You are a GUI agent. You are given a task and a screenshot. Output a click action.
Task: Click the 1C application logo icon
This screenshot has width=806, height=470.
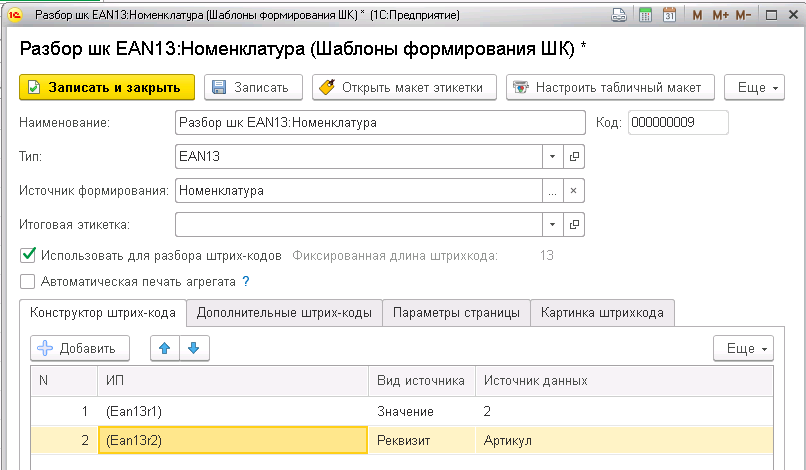pos(14,15)
